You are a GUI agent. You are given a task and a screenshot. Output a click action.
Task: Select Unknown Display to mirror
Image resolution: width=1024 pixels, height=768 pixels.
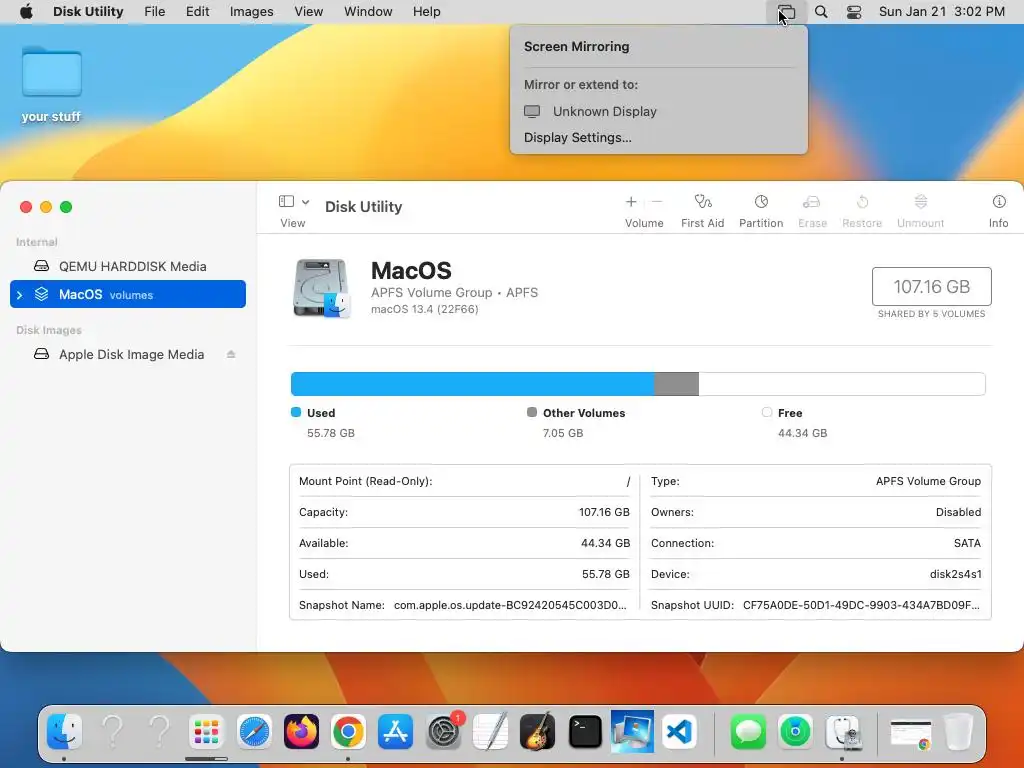(x=658, y=112)
